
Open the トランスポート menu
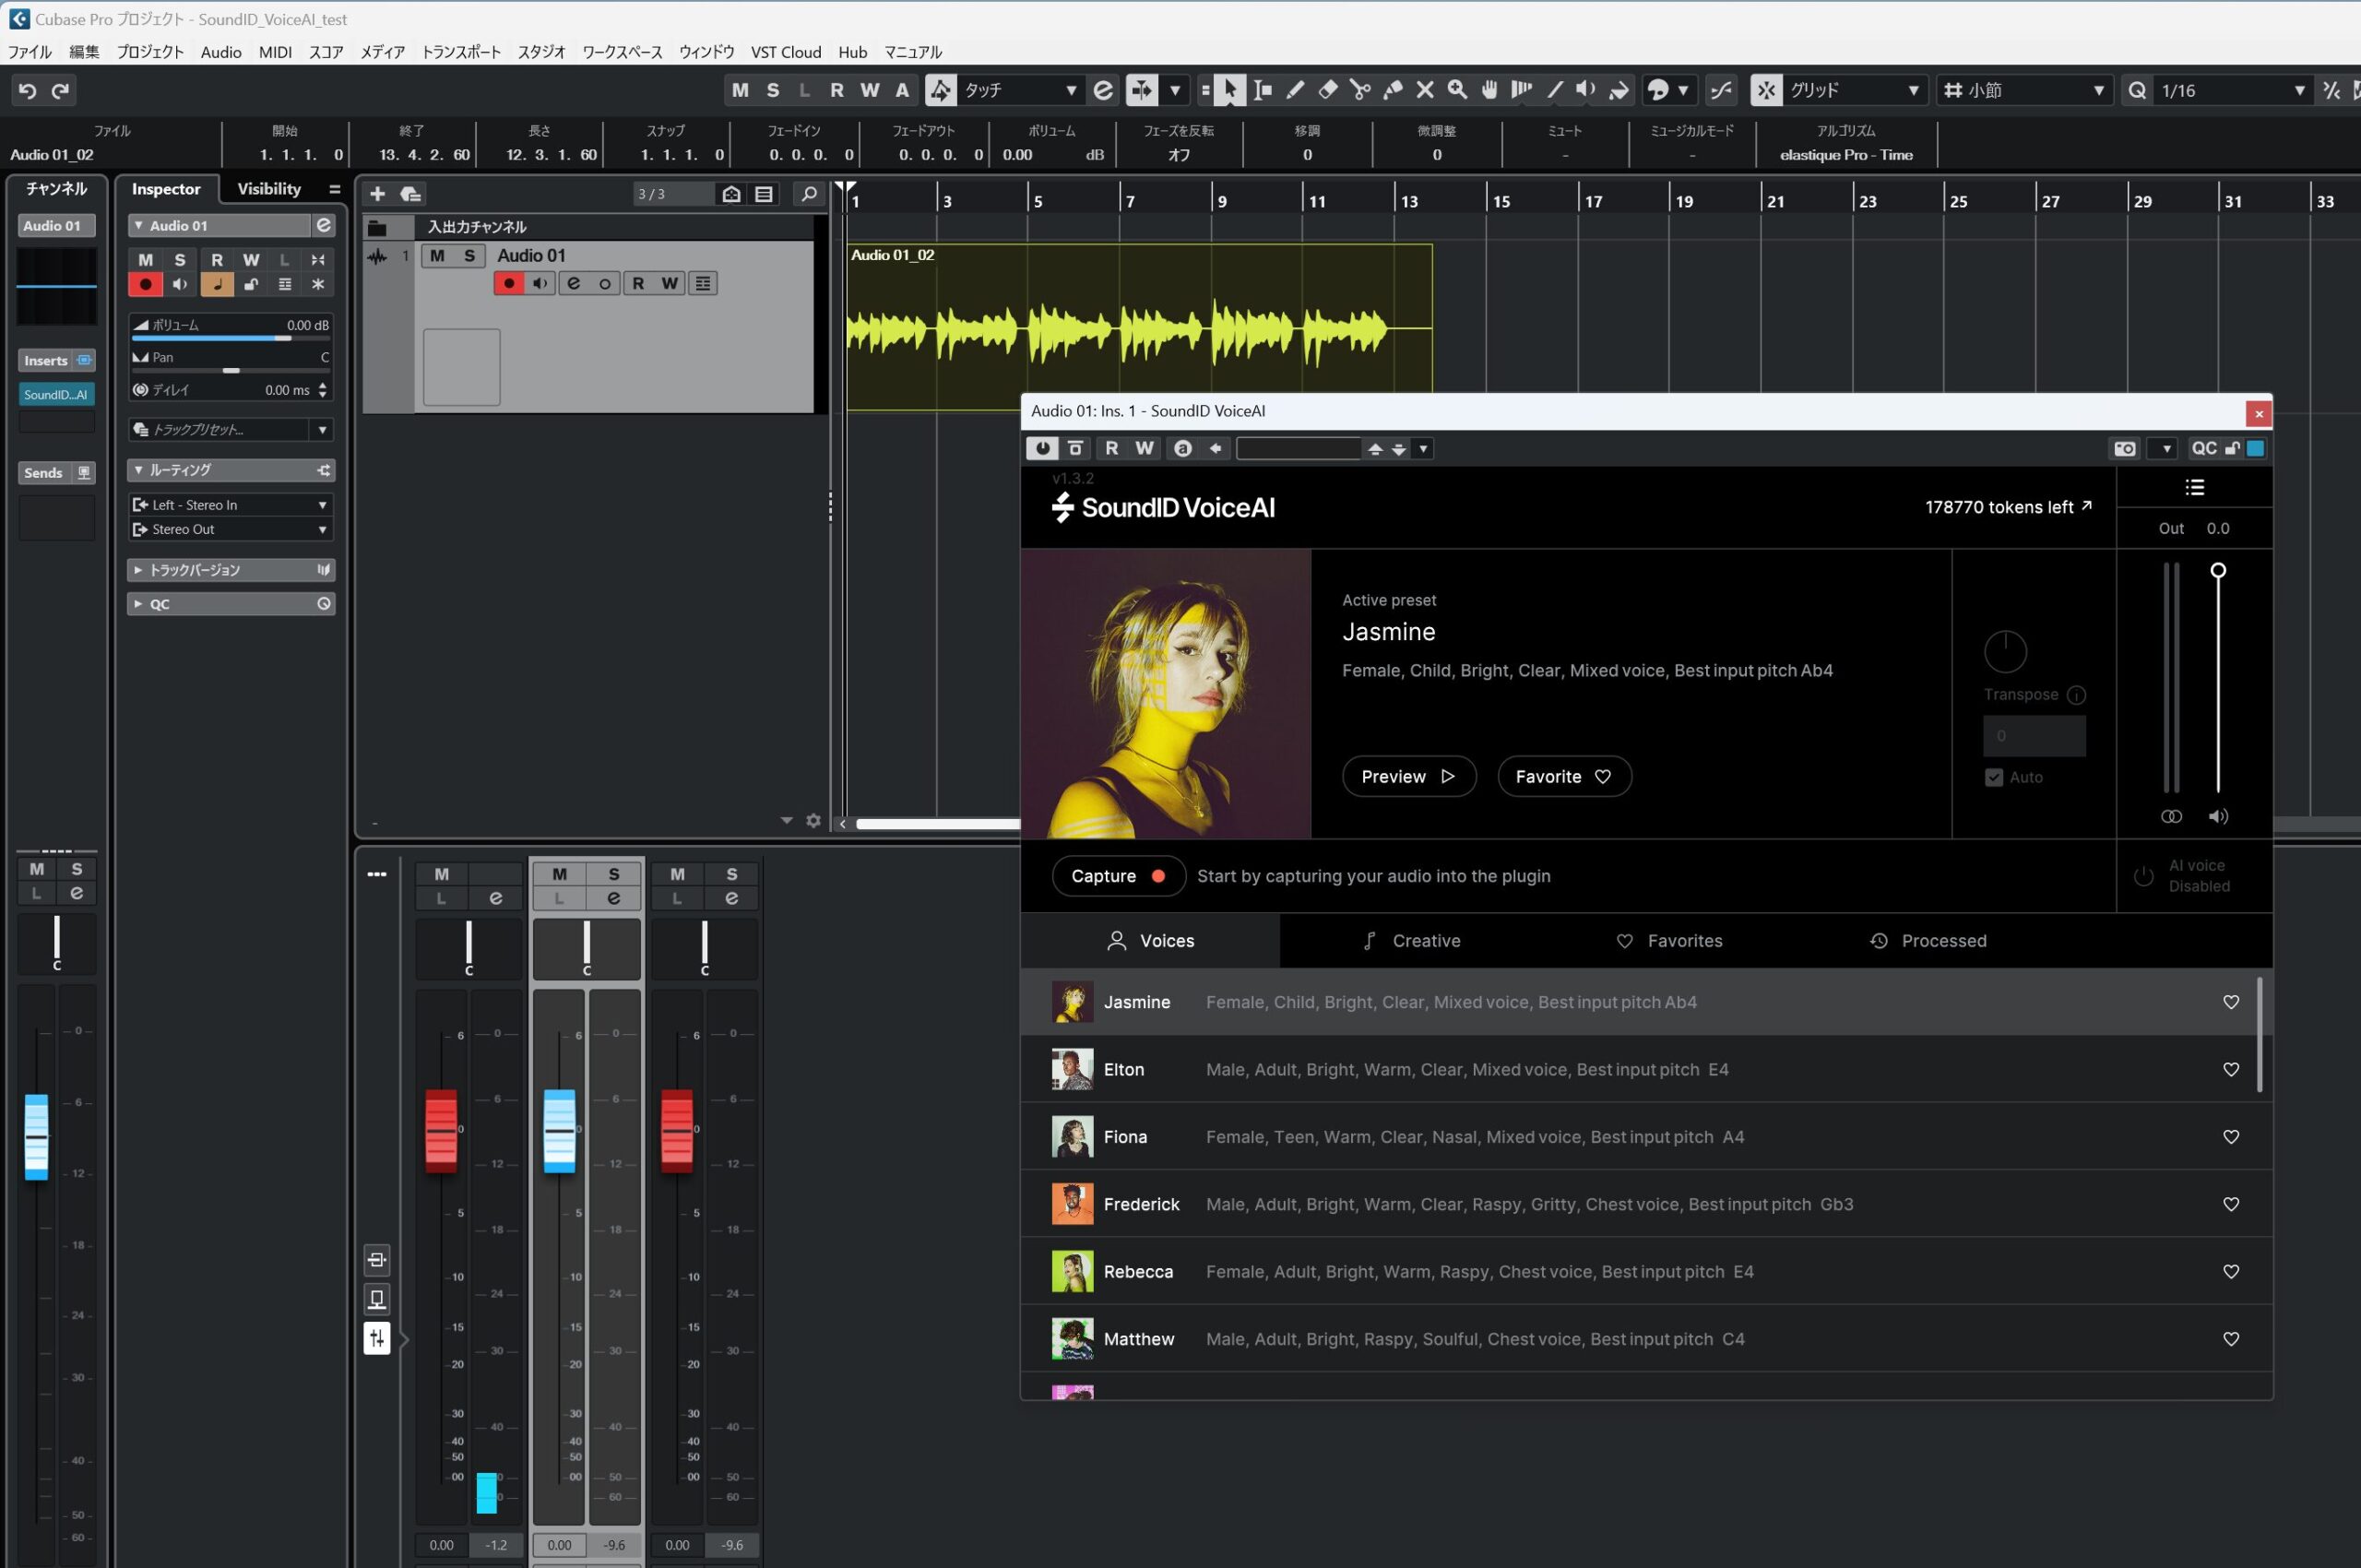tap(461, 52)
